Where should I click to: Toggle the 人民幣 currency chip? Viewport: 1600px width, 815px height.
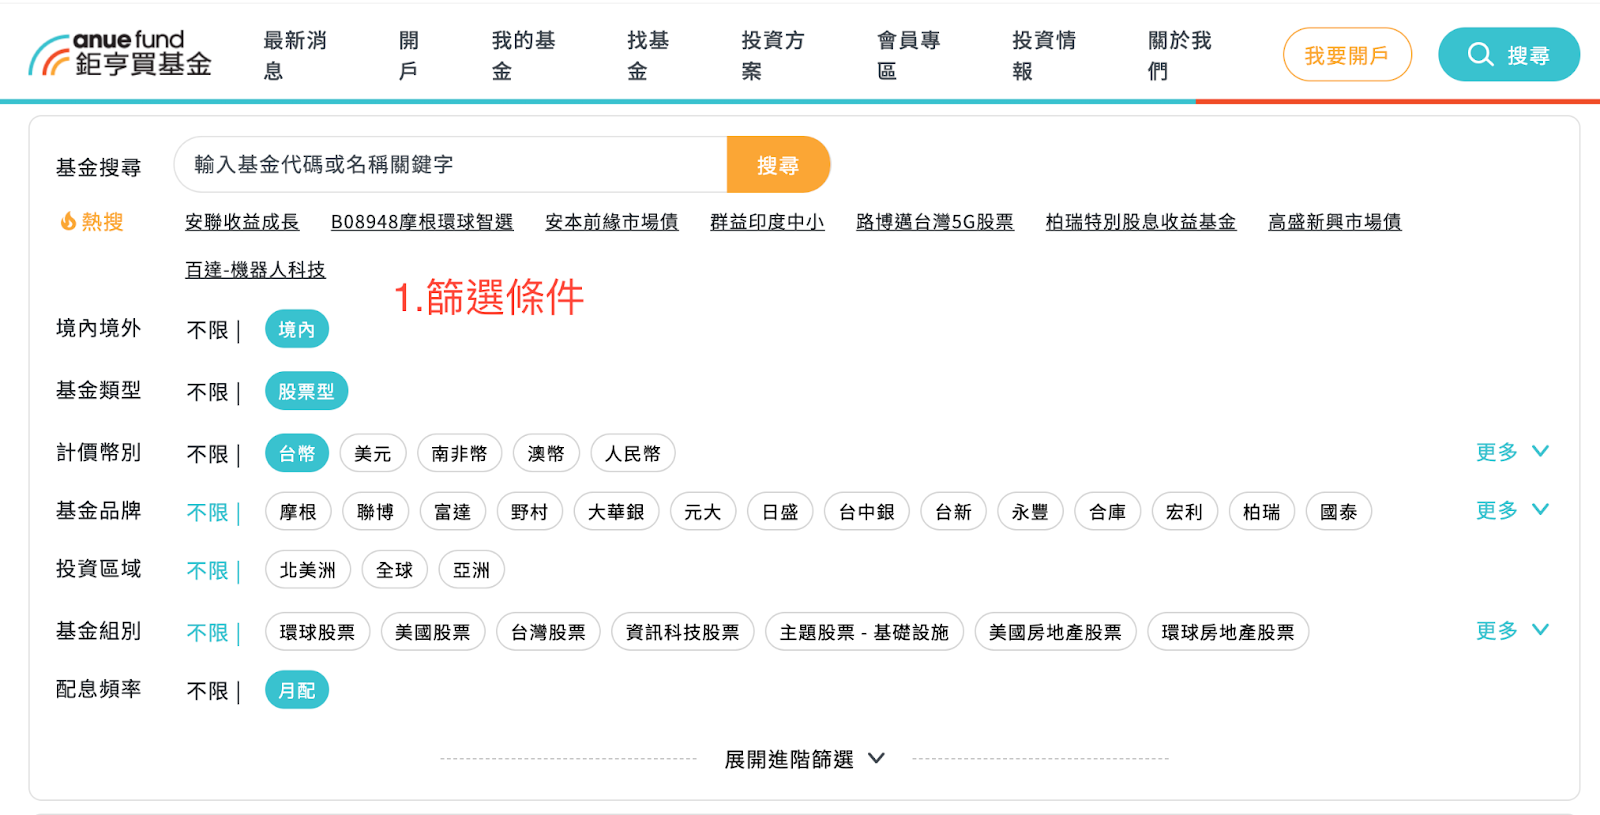click(x=633, y=453)
